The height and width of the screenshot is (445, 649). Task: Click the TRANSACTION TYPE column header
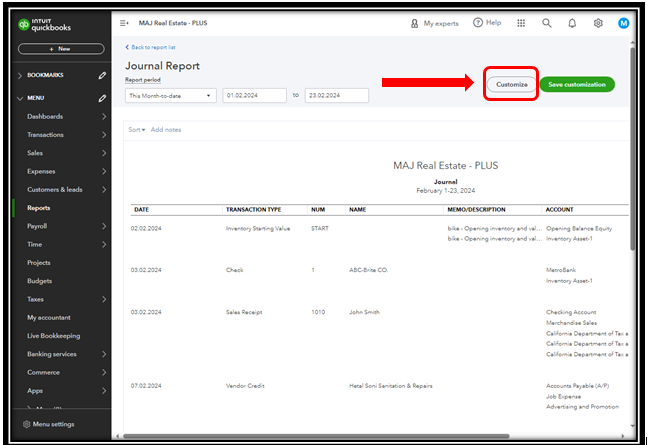pos(253,210)
